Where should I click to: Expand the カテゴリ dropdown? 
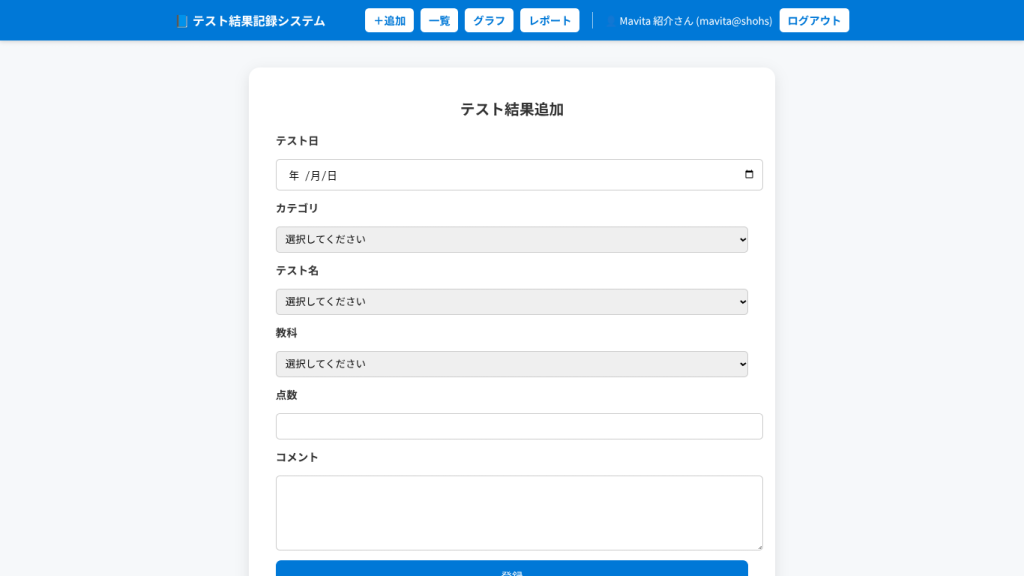click(511, 240)
